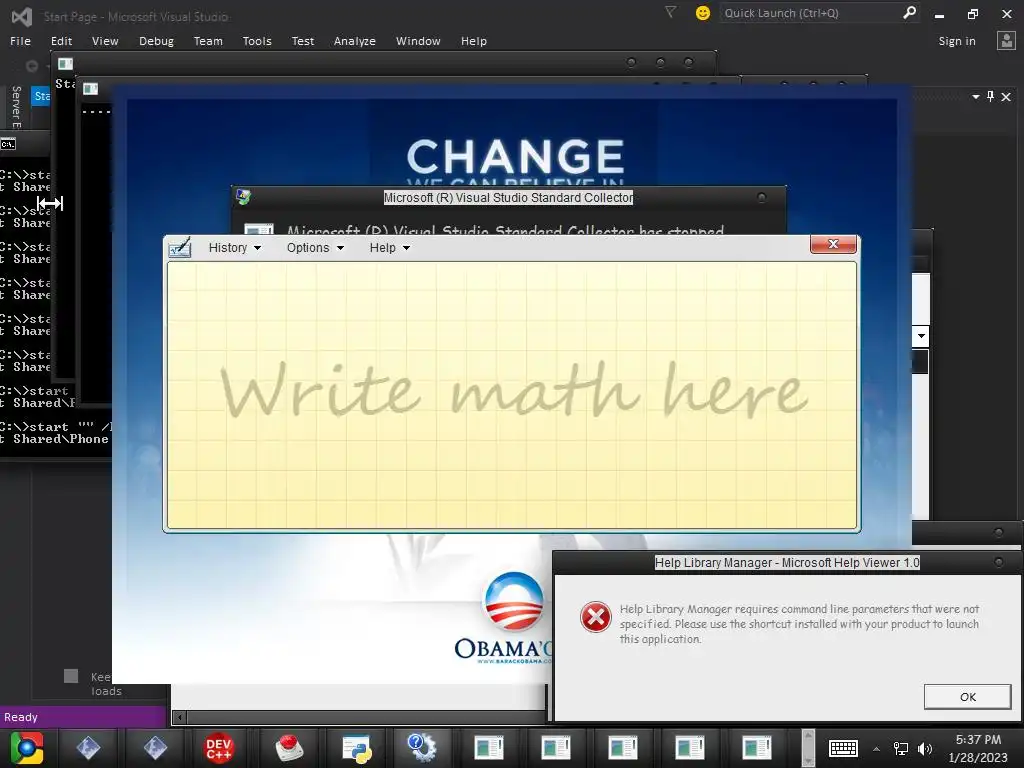This screenshot has height=768, width=1024.
Task: Open Chrome from the taskbar
Action: 27,748
